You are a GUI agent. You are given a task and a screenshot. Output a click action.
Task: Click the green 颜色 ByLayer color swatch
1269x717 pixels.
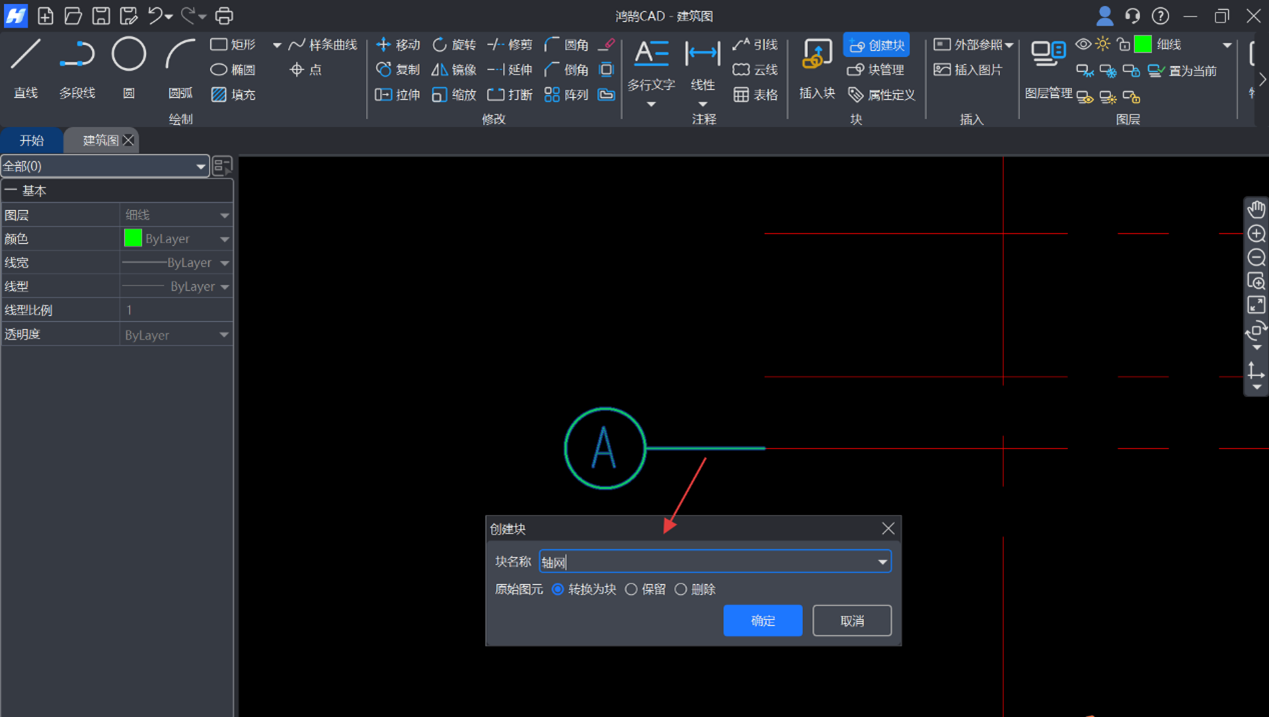click(133, 239)
